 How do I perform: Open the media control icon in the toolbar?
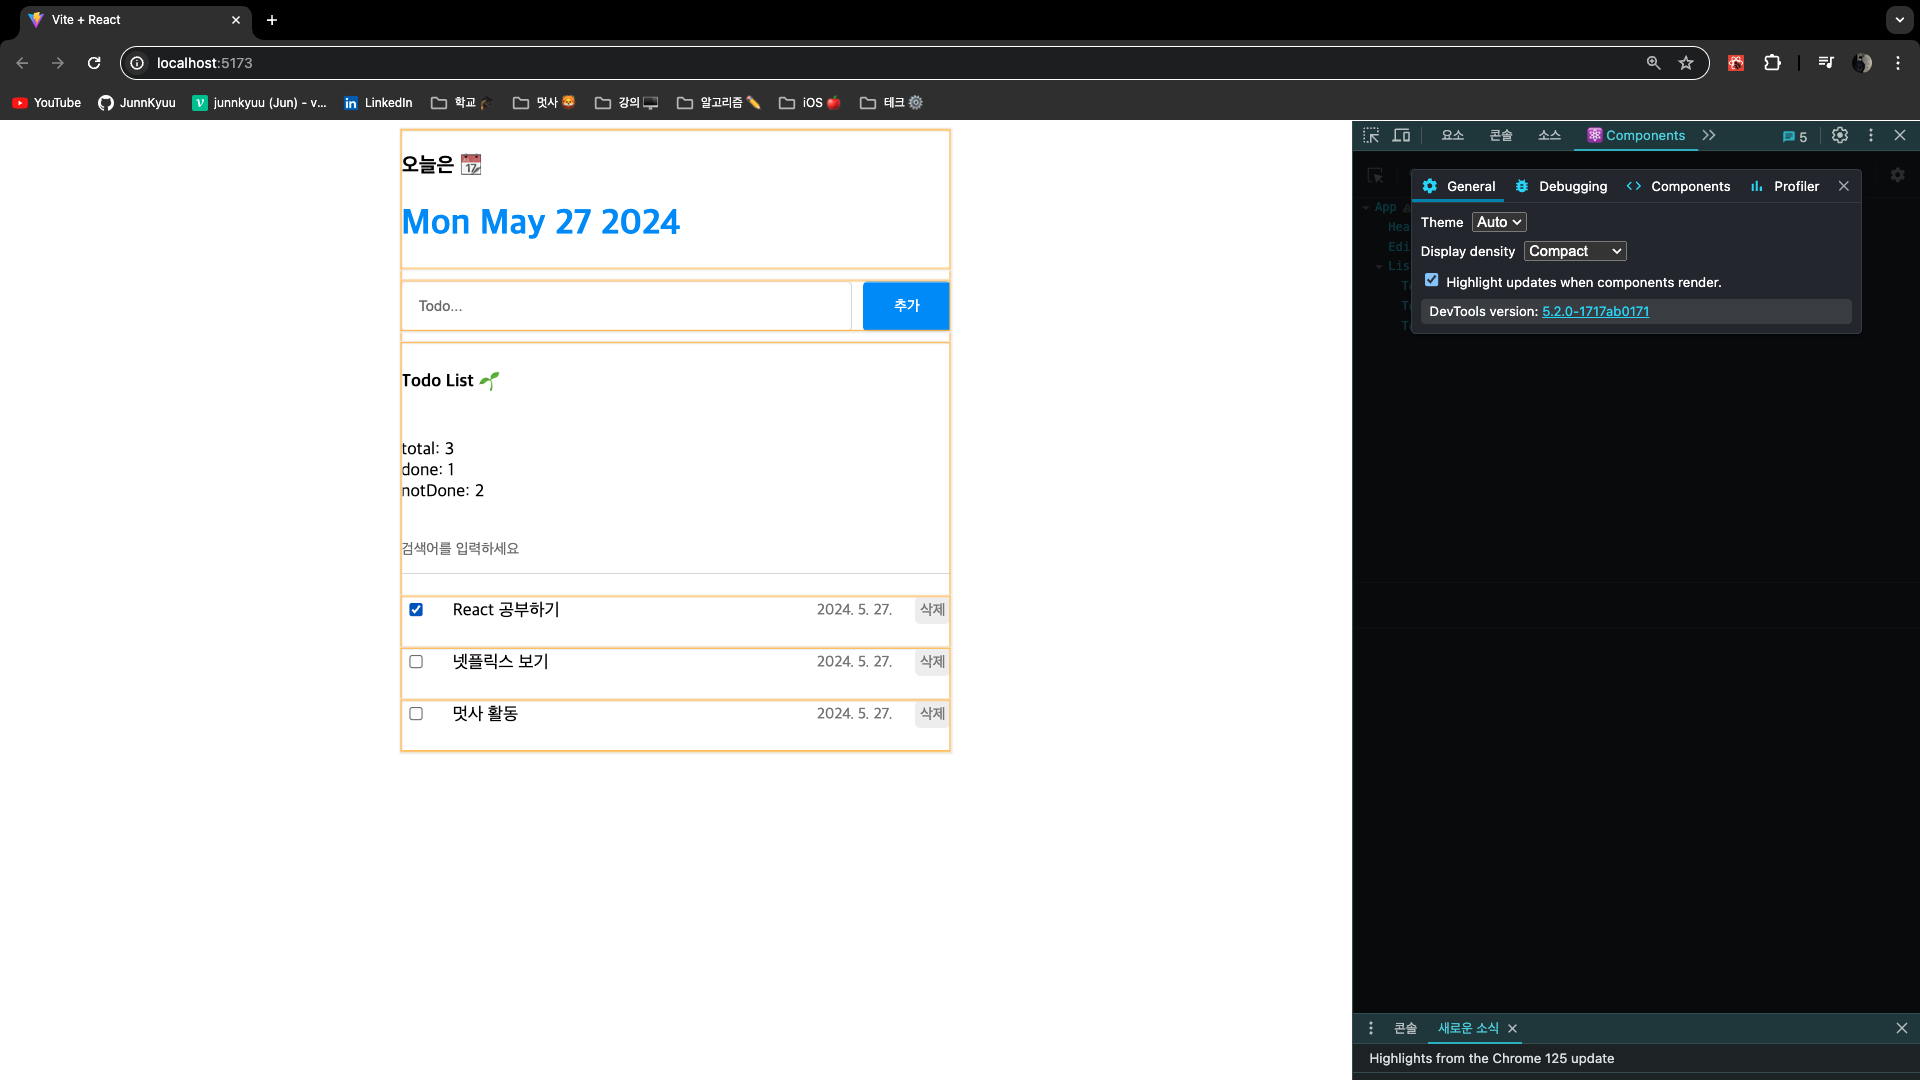click(1826, 63)
